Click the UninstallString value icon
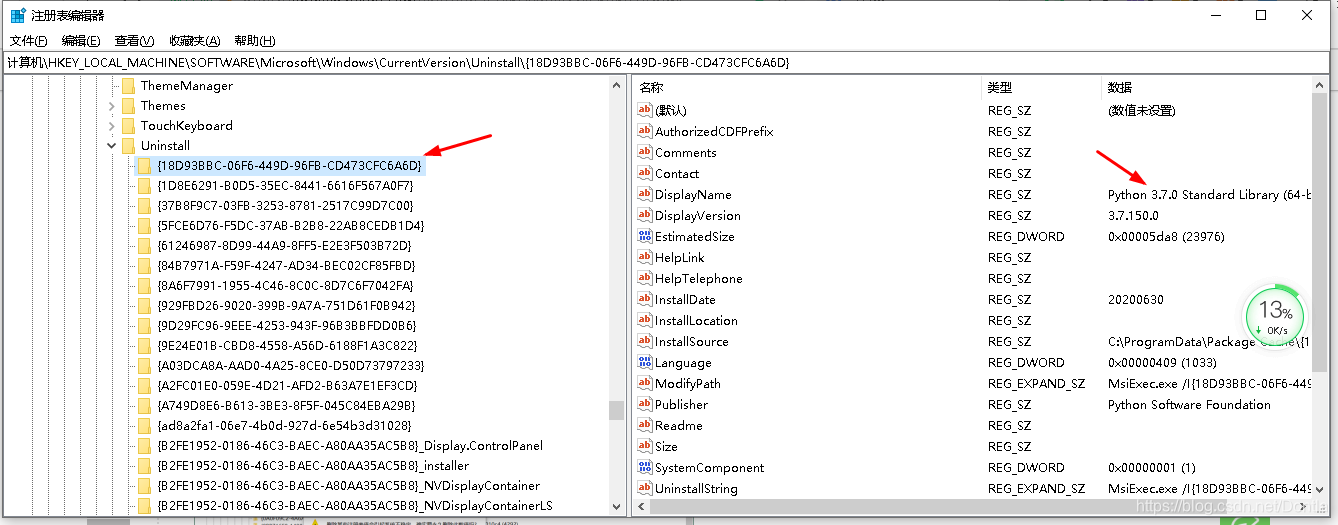 click(x=645, y=488)
